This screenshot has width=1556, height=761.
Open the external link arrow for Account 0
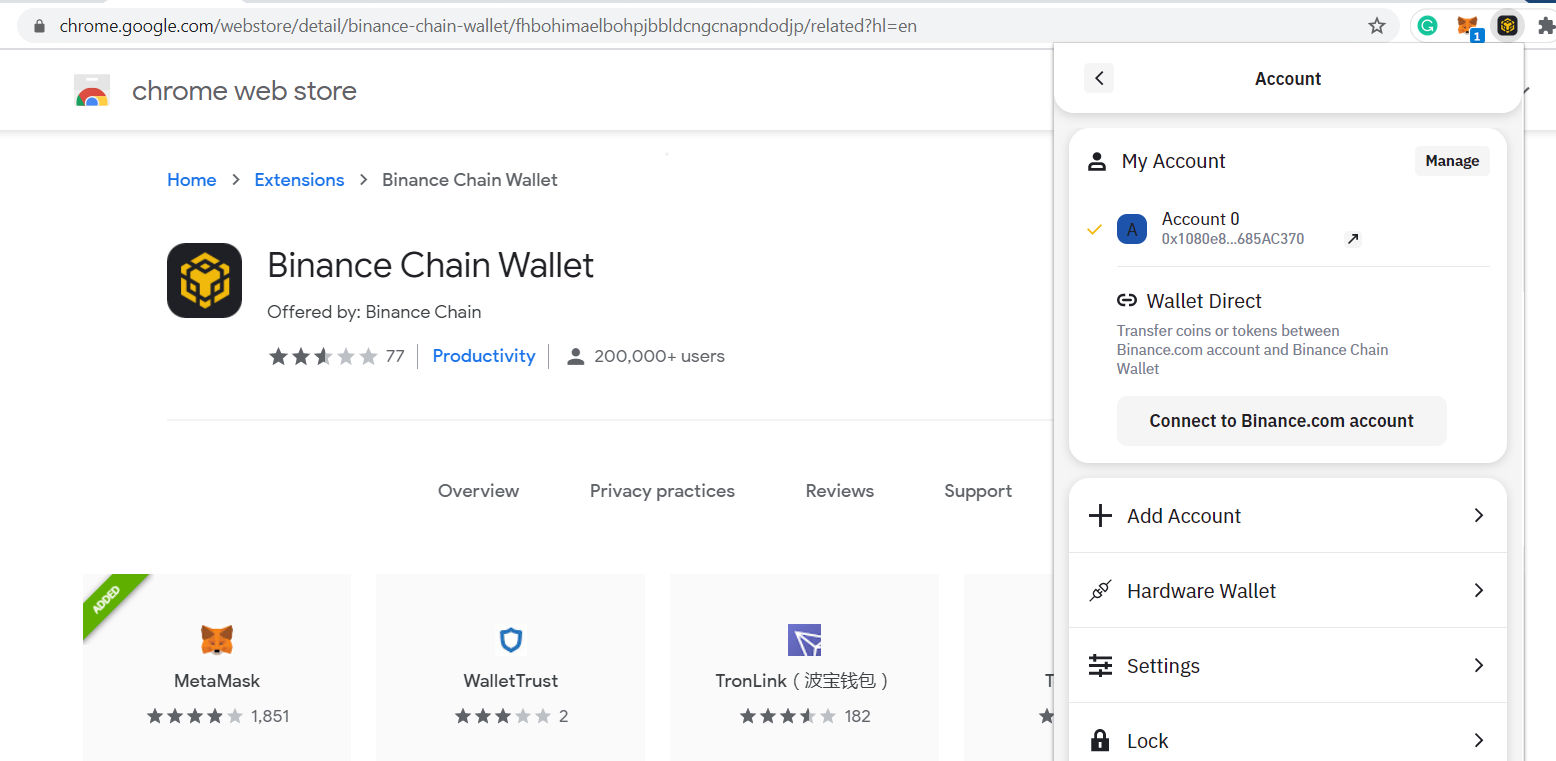pos(1353,239)
